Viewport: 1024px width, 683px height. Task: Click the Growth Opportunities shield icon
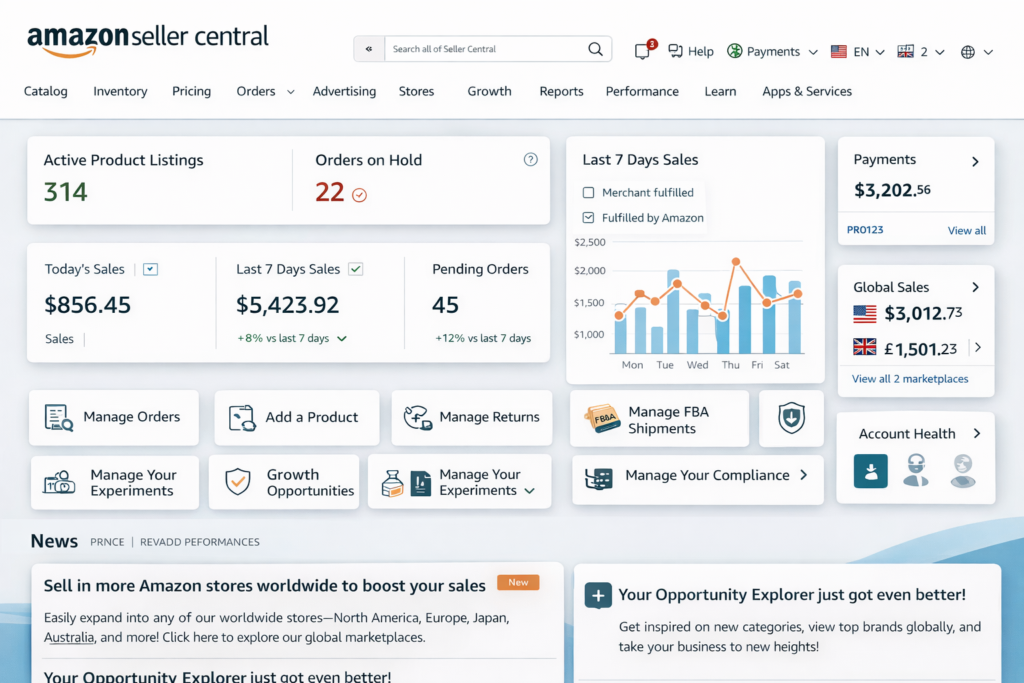click(x=238, y=482)
